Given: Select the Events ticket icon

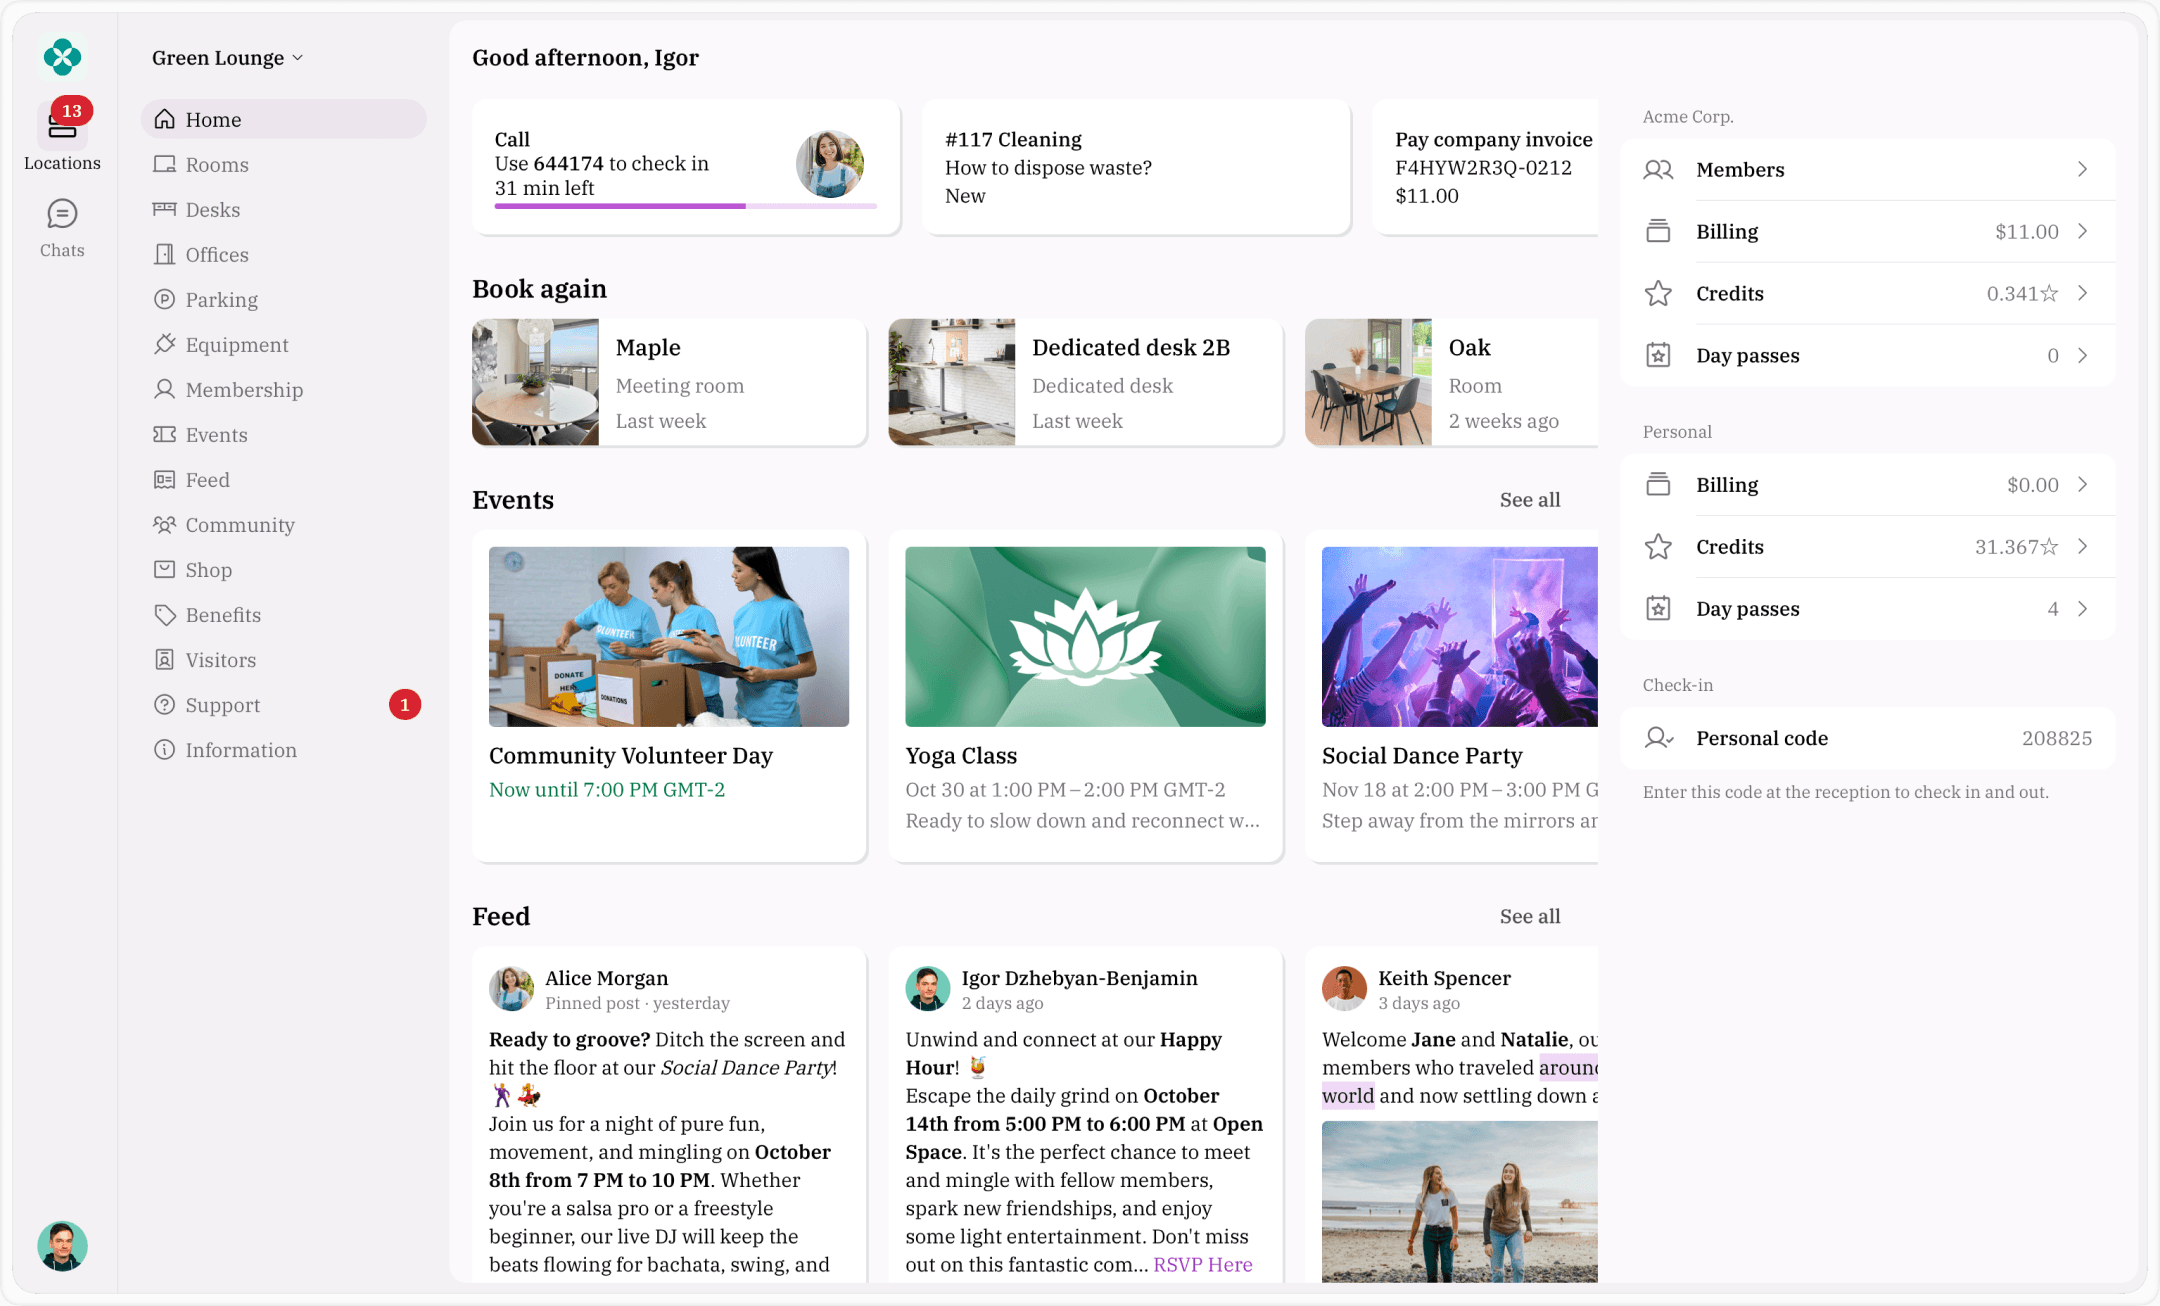Looking at the screenshot, I should tap(164, 434).
